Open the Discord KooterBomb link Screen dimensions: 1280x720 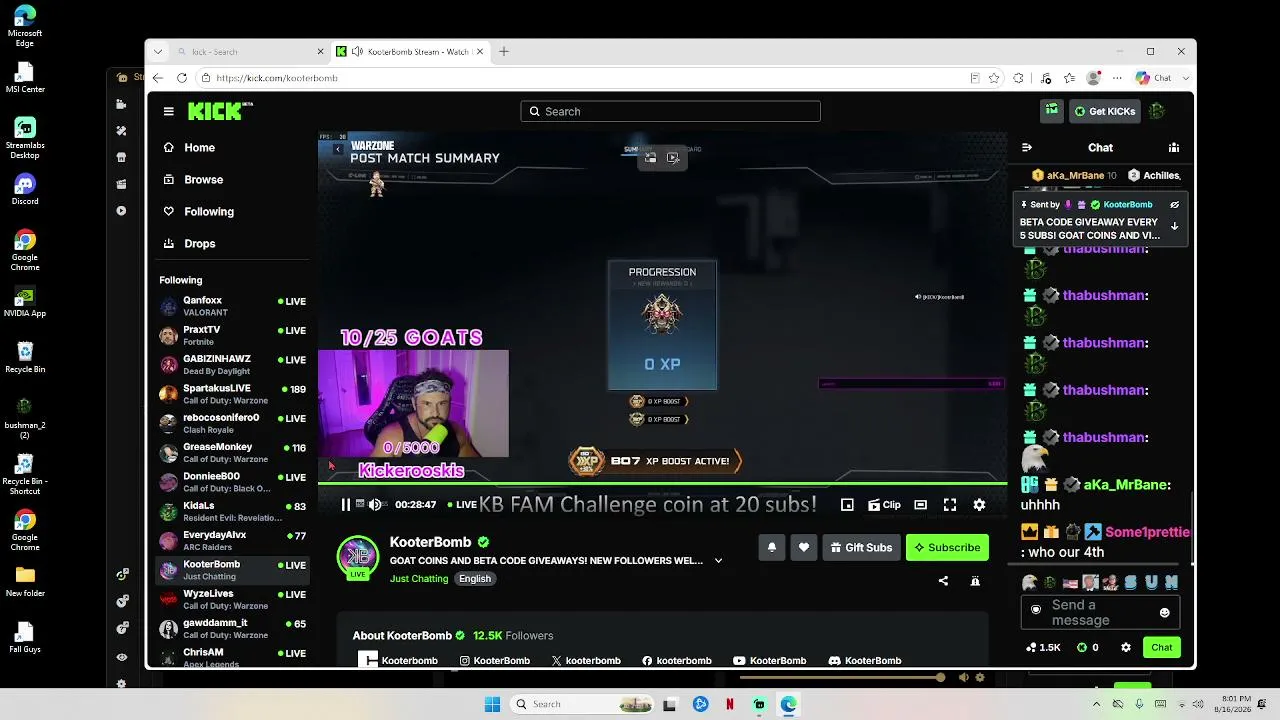tap(865, 661)
